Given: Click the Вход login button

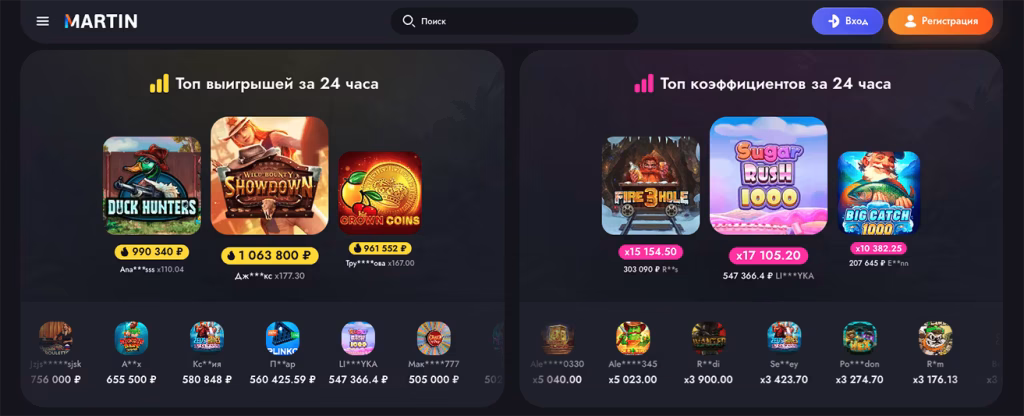Looking at the screenshot, I should 847,21.
